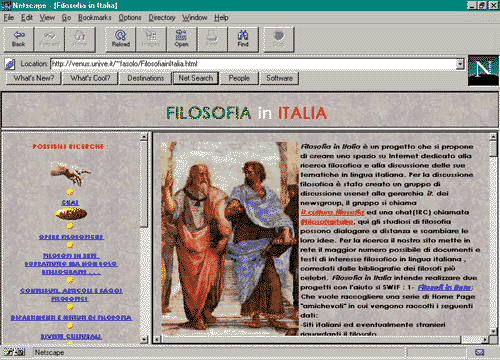The width and height of the screenshot is (500, 360).
Task: Click the Possibili Ricerche heading text
Action: click(70, 146)
